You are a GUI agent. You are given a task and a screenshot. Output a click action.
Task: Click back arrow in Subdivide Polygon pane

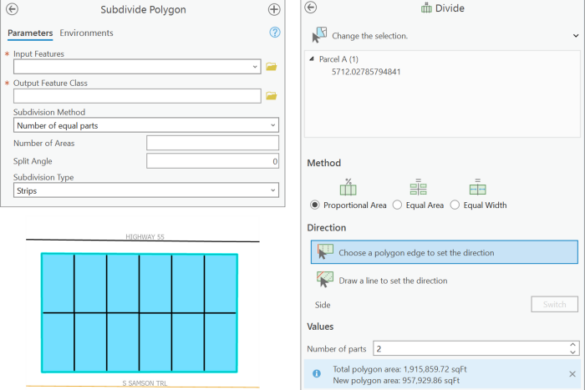tap(12, 9)
